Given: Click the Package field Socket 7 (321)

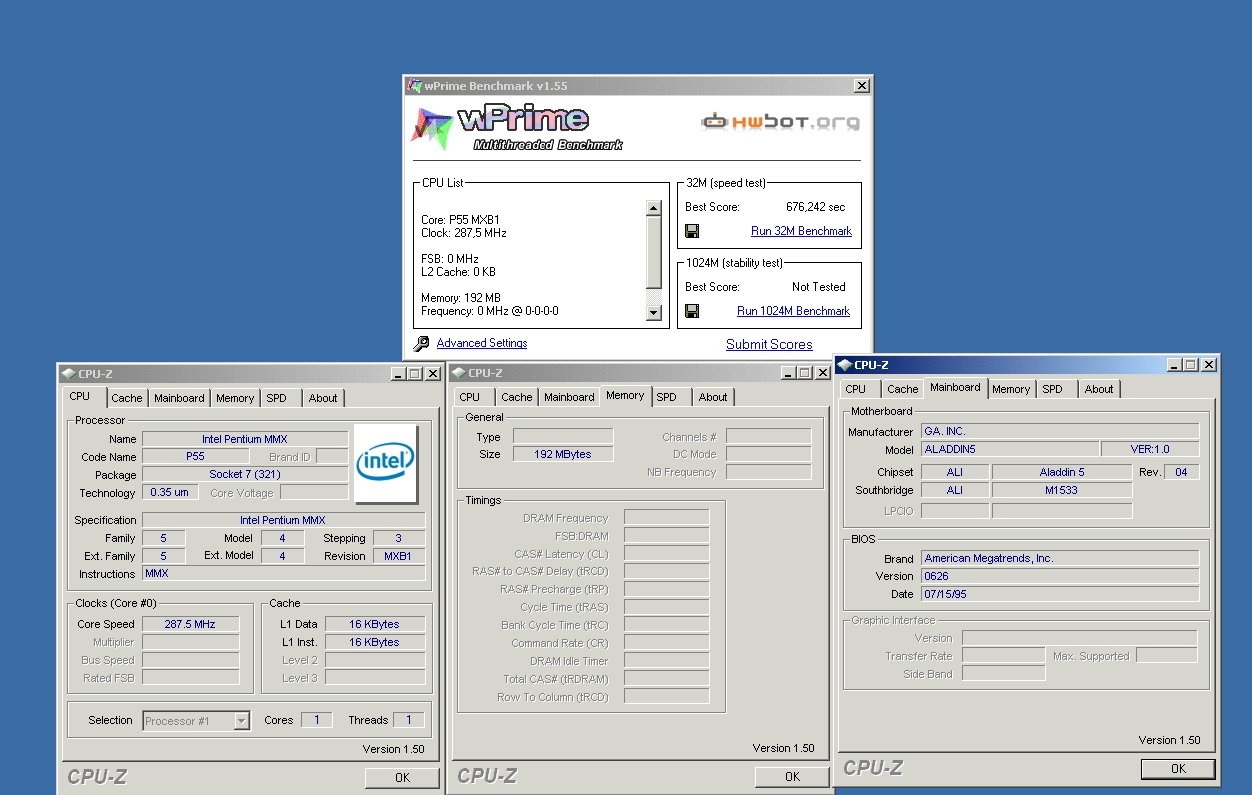Looking at the screenshot, I should coord(245,475).
